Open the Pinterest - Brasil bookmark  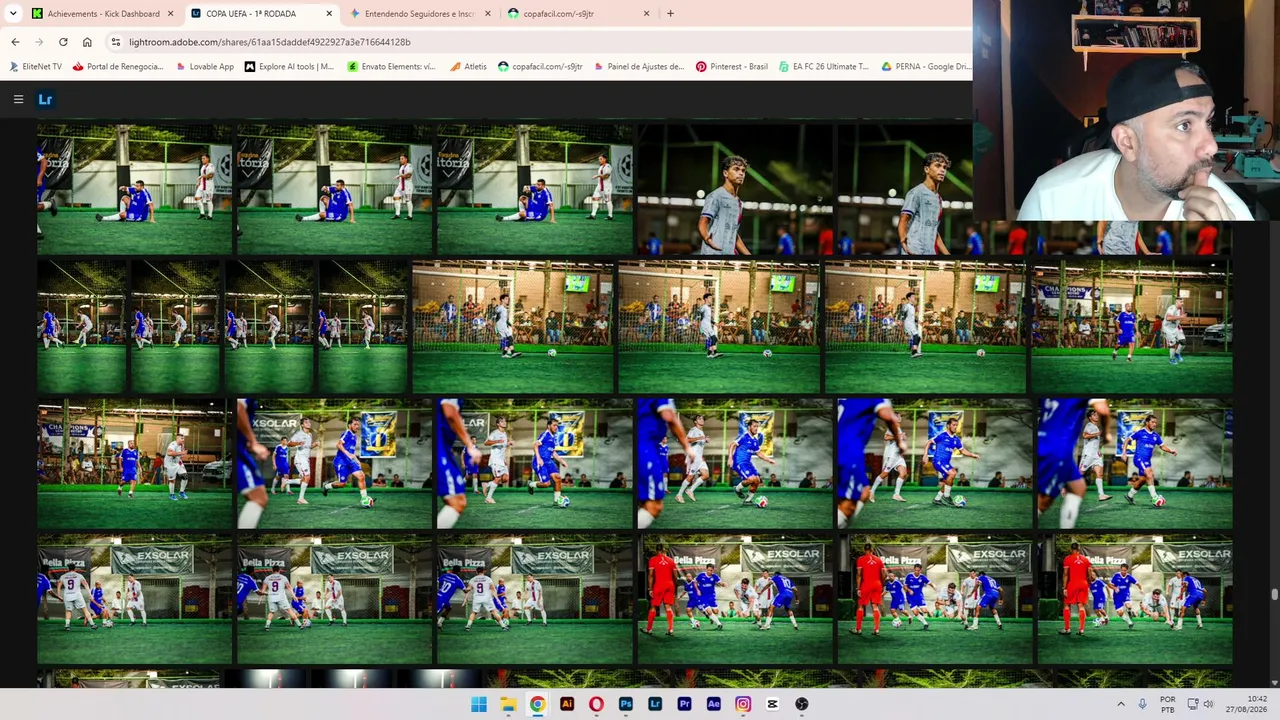[x=732, y=67]
